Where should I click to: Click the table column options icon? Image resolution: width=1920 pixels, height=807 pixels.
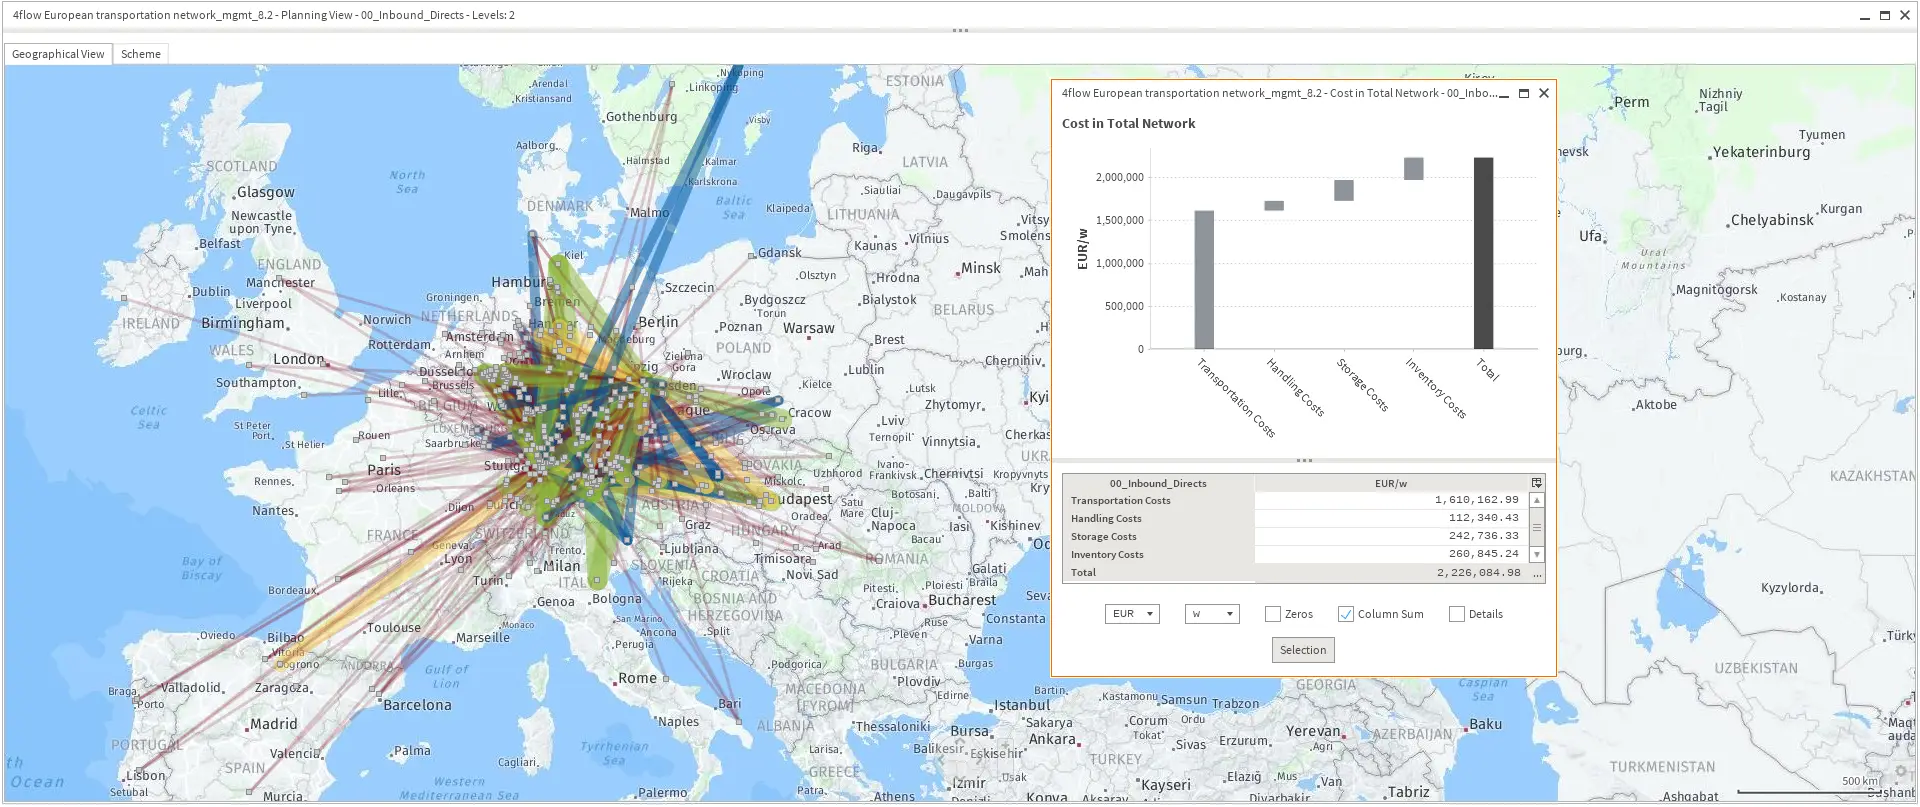point(1536,483)
